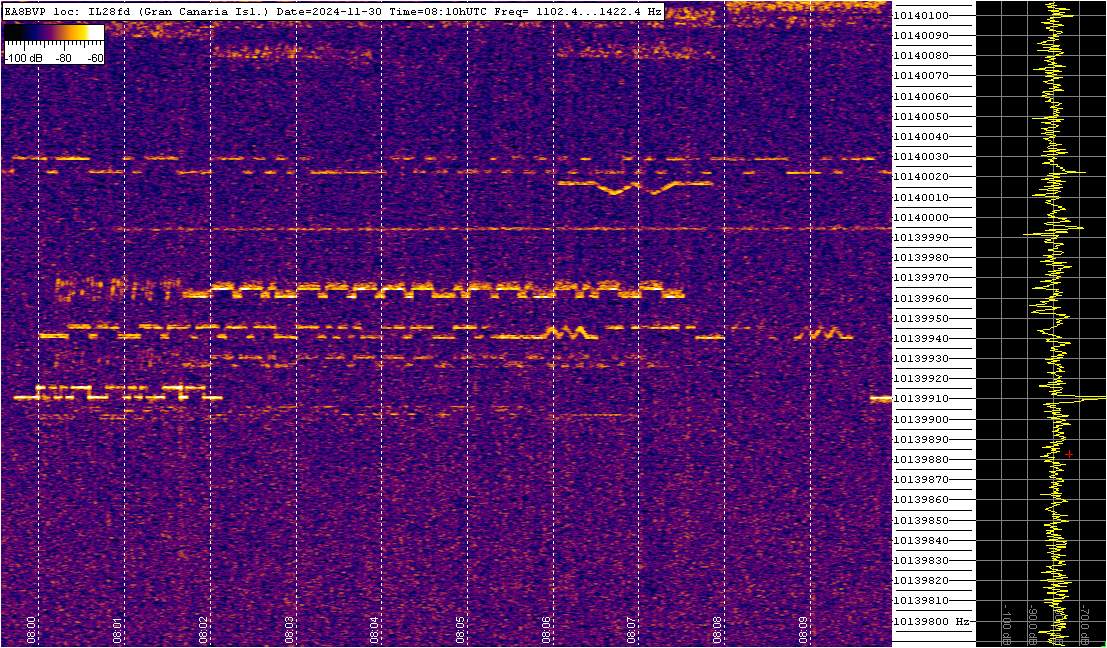The image size is (1107, 648).
Task: Click the 10139990 frequency label
Action: tap(921, 238)
